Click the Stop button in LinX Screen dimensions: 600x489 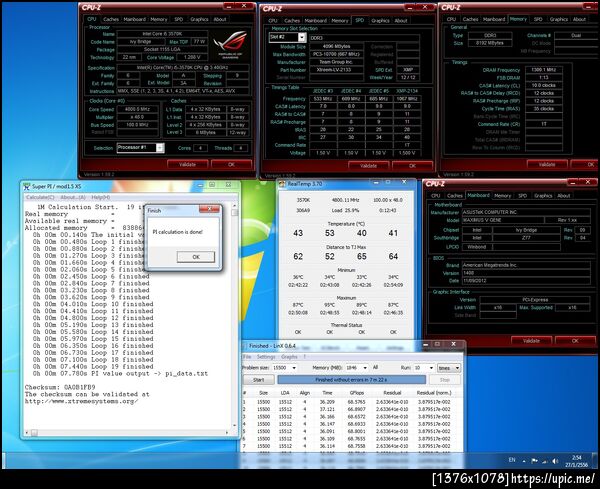(445, 380)
